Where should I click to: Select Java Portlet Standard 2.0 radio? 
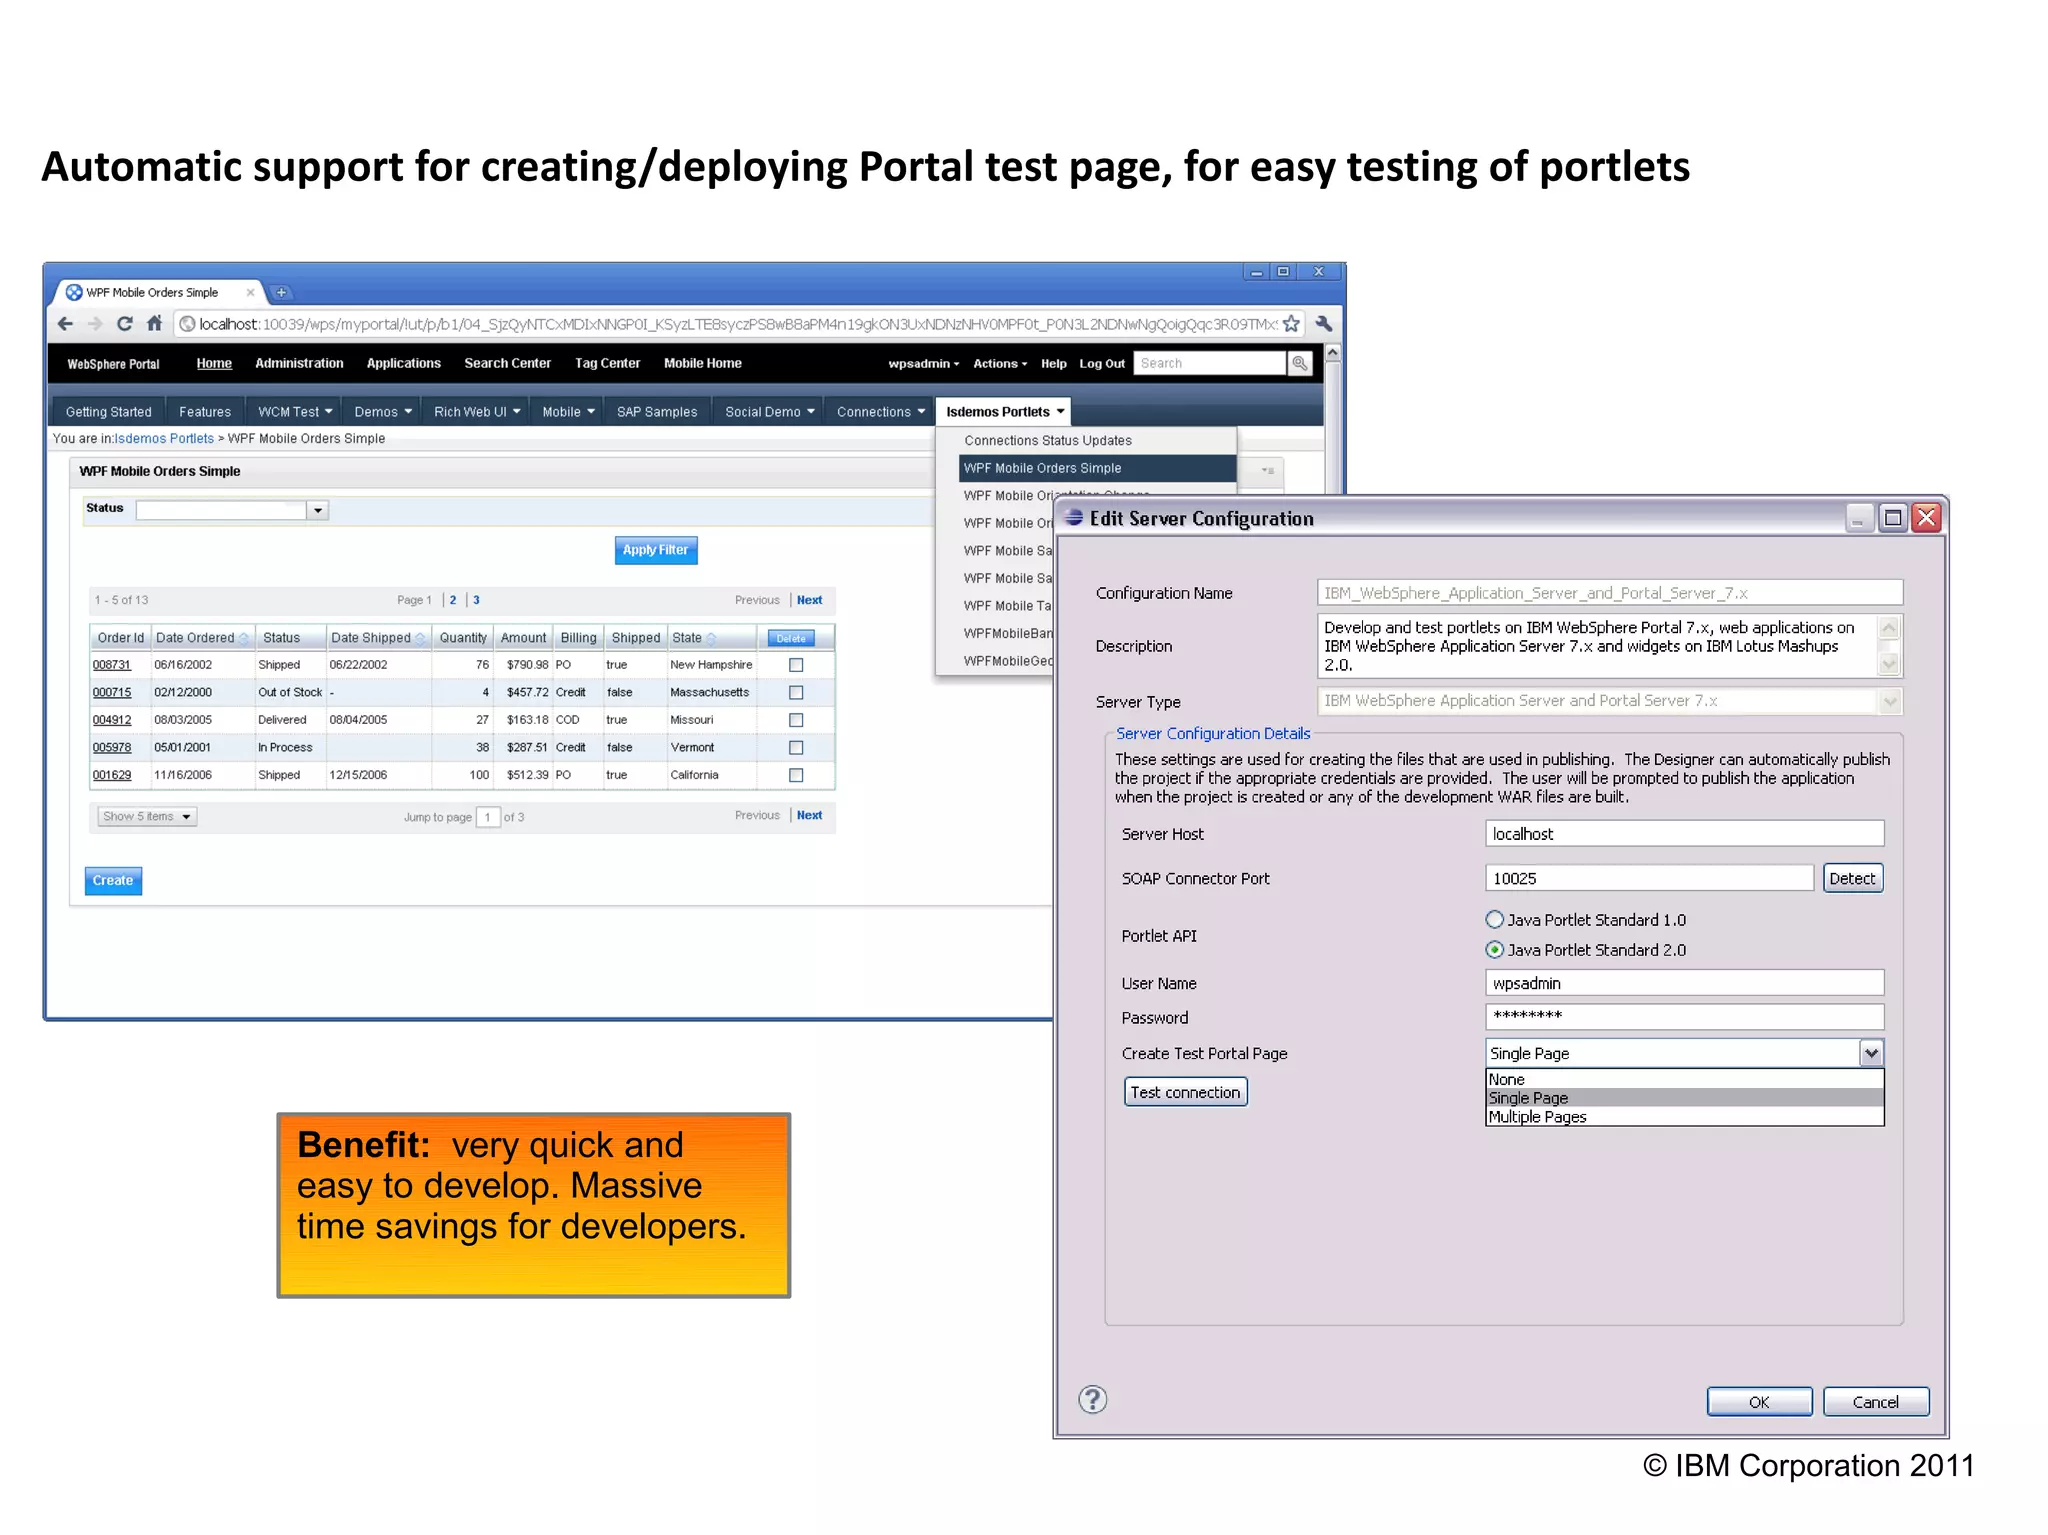(x=1494, y=949)
